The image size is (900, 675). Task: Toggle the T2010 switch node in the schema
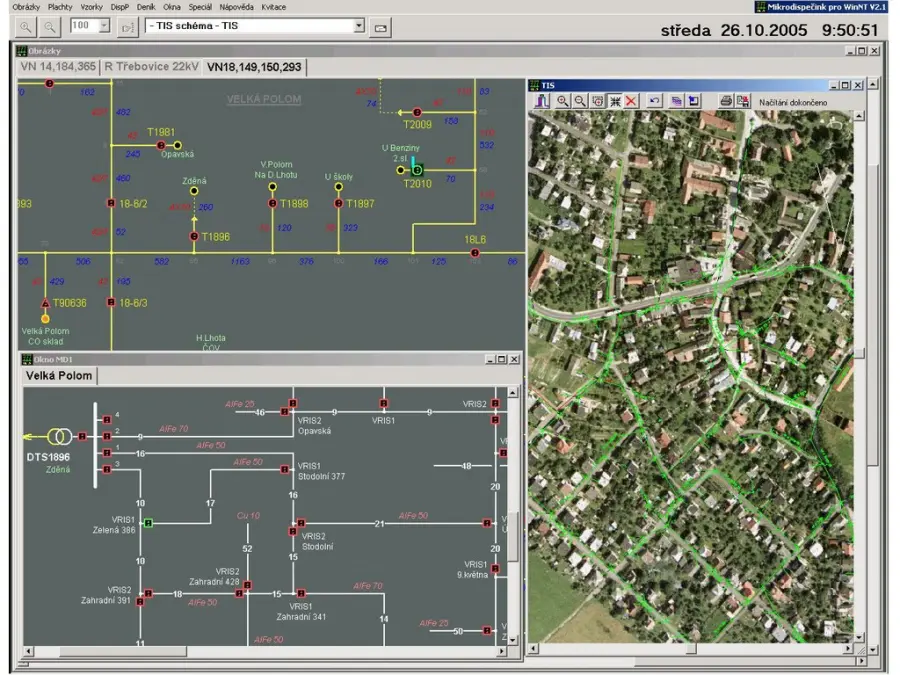click(x=417, y=170)
